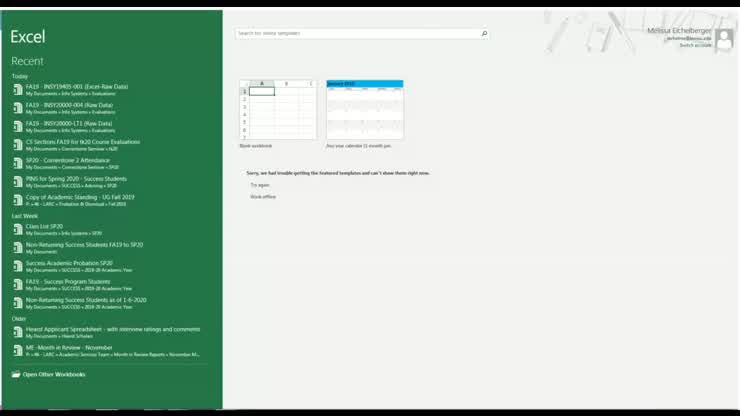Click the file icon beside FA19 INSY20000-004 Raw Data

18,108
